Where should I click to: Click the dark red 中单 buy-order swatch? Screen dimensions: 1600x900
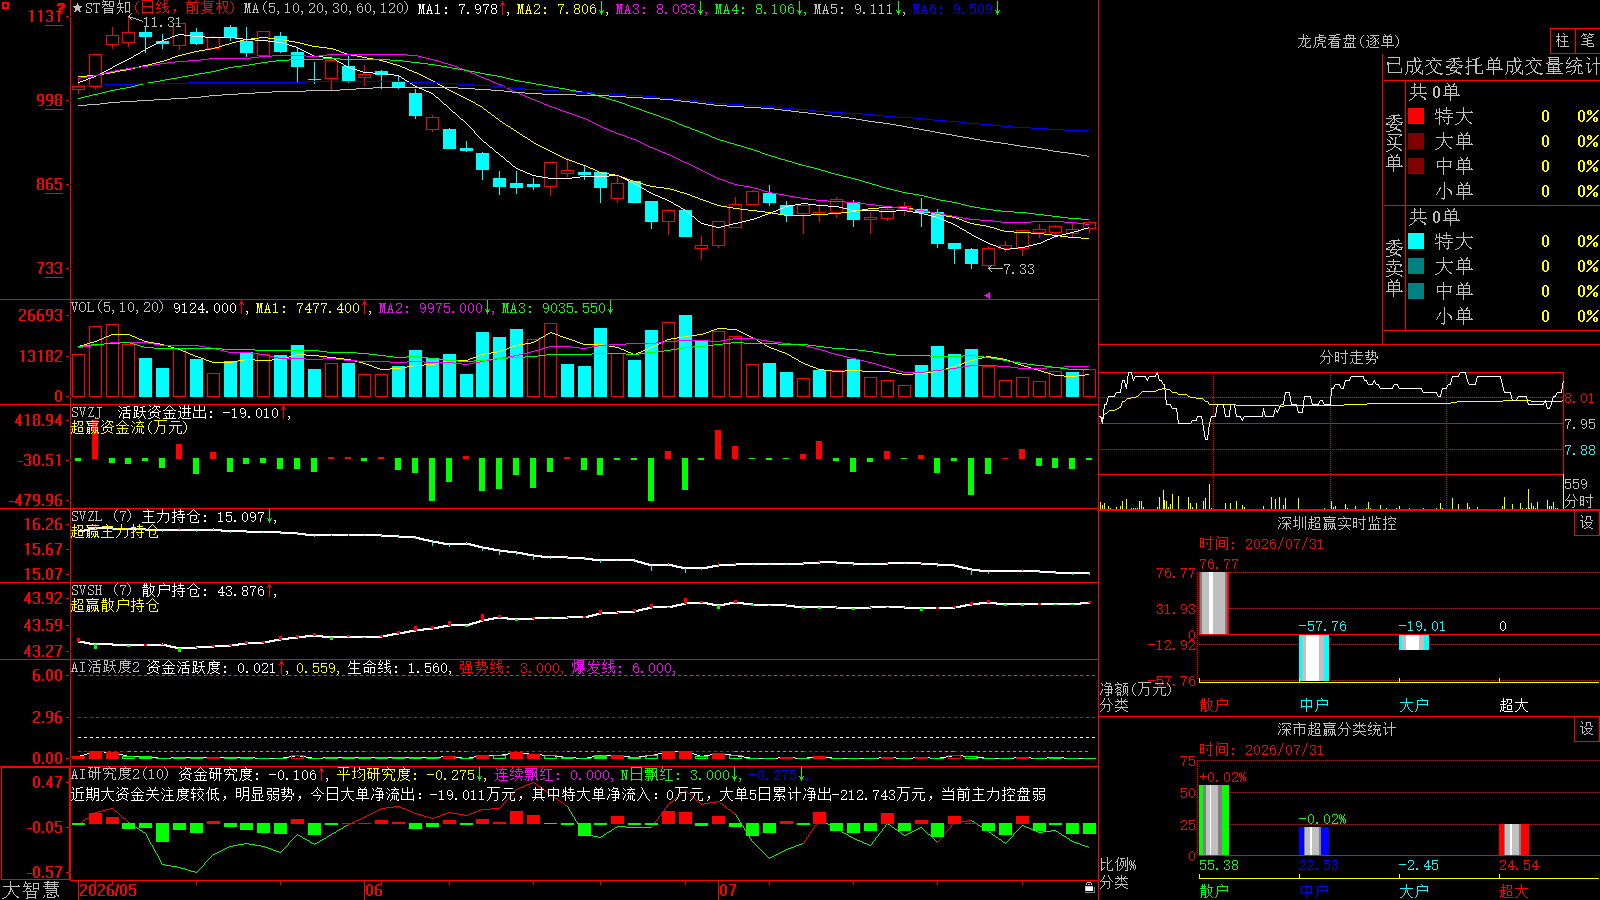pos(1416,166)
